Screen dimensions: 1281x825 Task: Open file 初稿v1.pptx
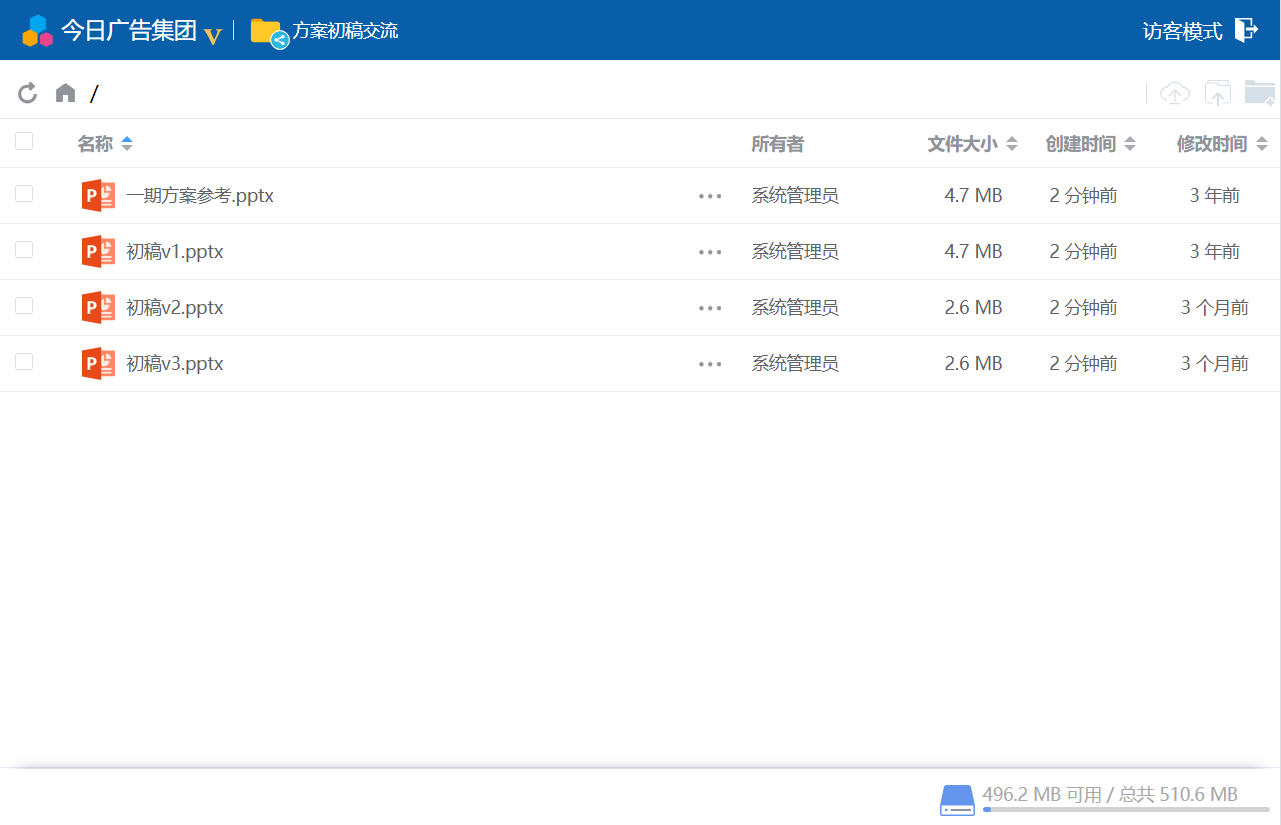click(175, 252)
